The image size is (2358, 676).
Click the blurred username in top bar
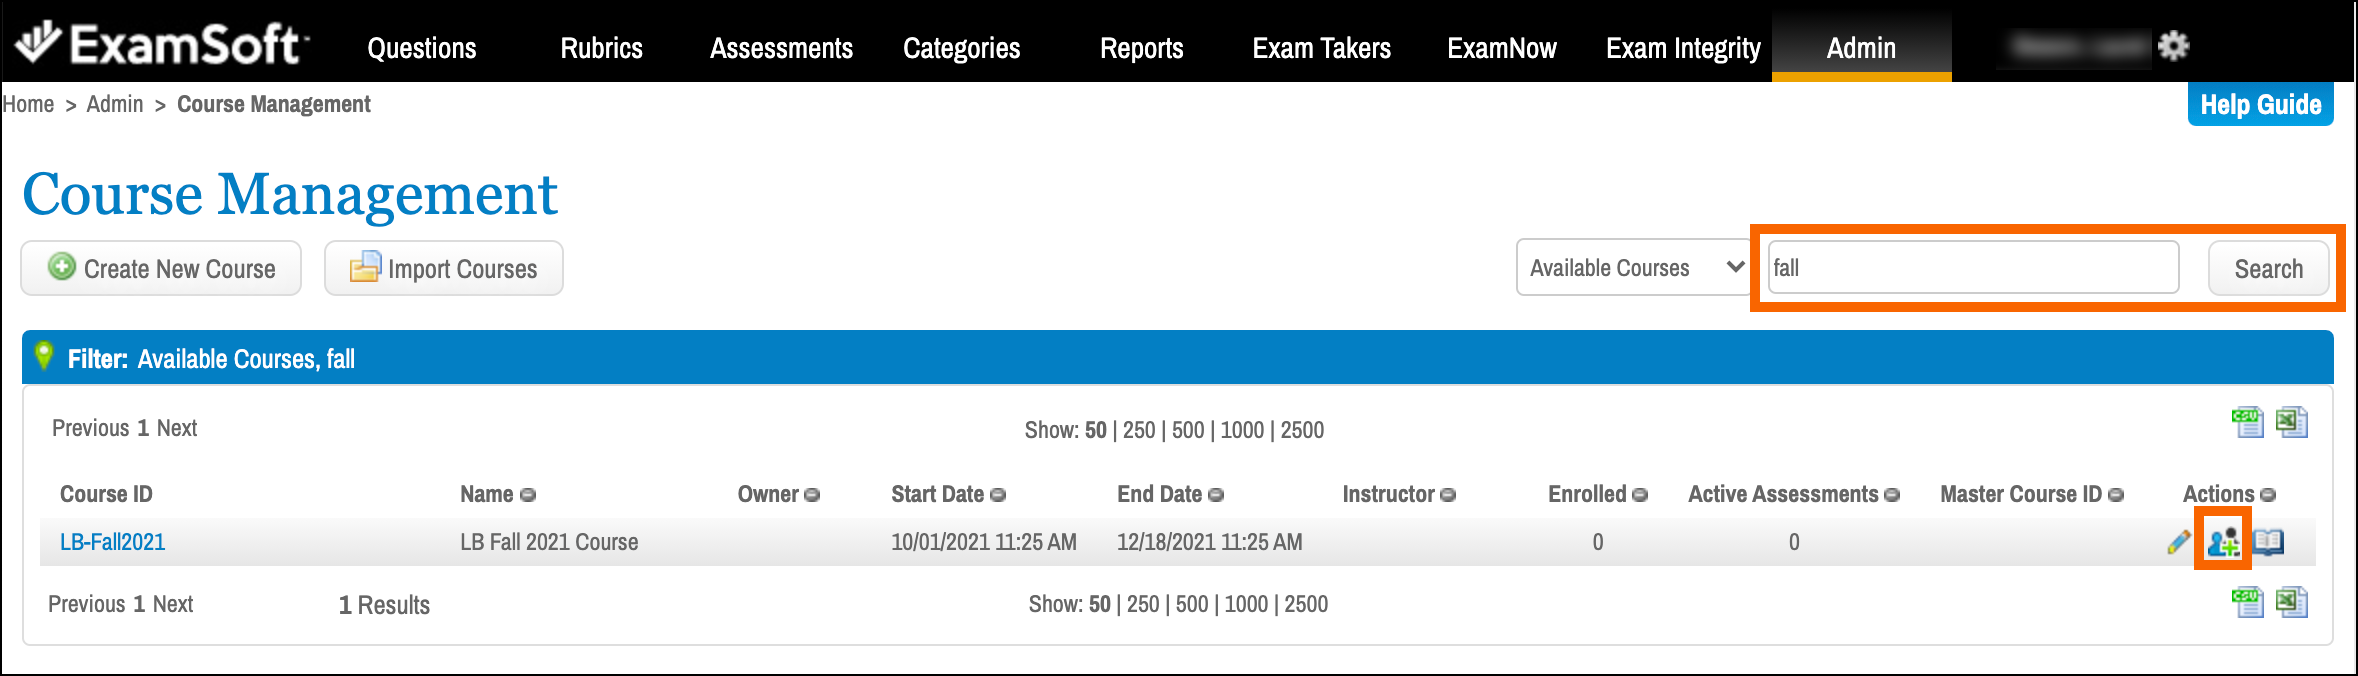2080,46
